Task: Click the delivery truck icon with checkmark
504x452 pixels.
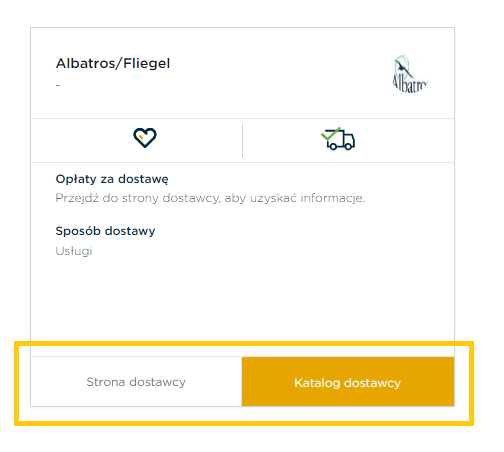Action: coord(338,139)
